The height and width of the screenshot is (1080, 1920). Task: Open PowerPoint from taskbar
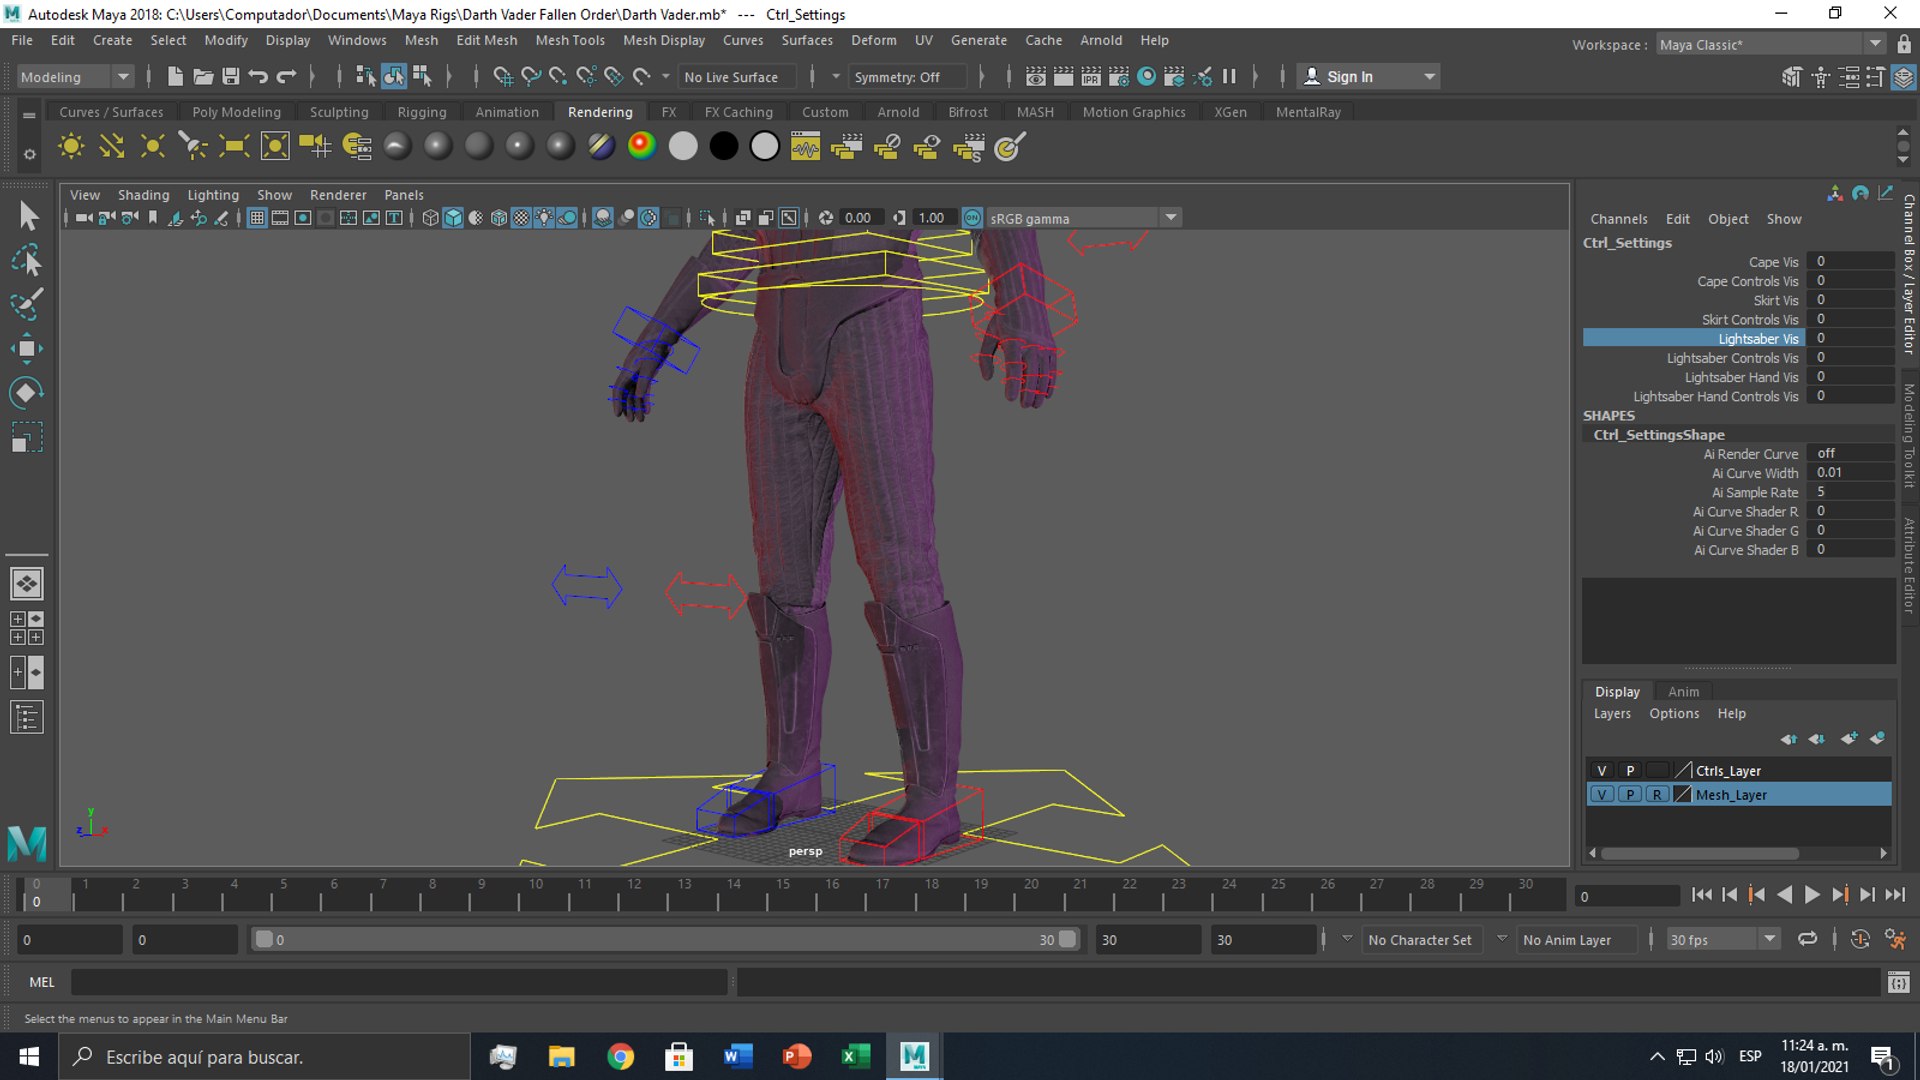click(796, 1056)
